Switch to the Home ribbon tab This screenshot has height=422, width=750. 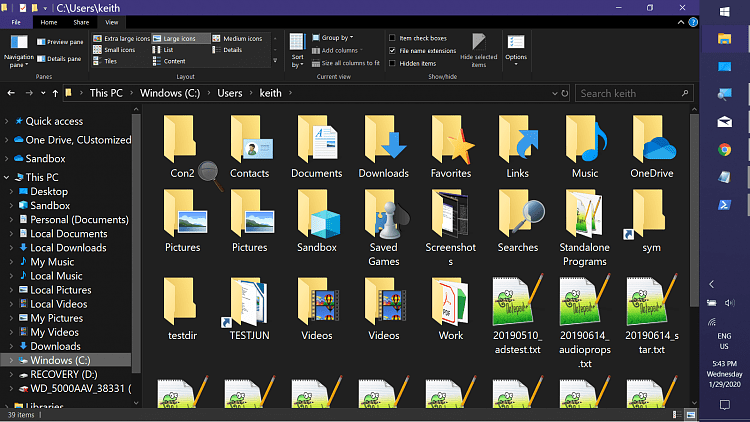pos(48,22)
